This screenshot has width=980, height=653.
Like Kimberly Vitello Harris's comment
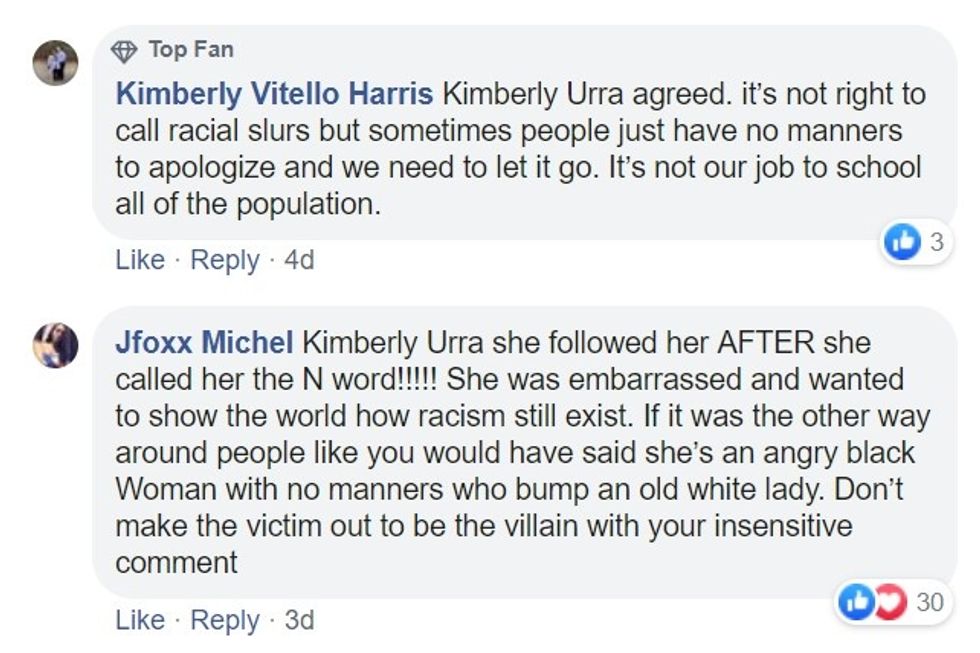pos(140,260)
